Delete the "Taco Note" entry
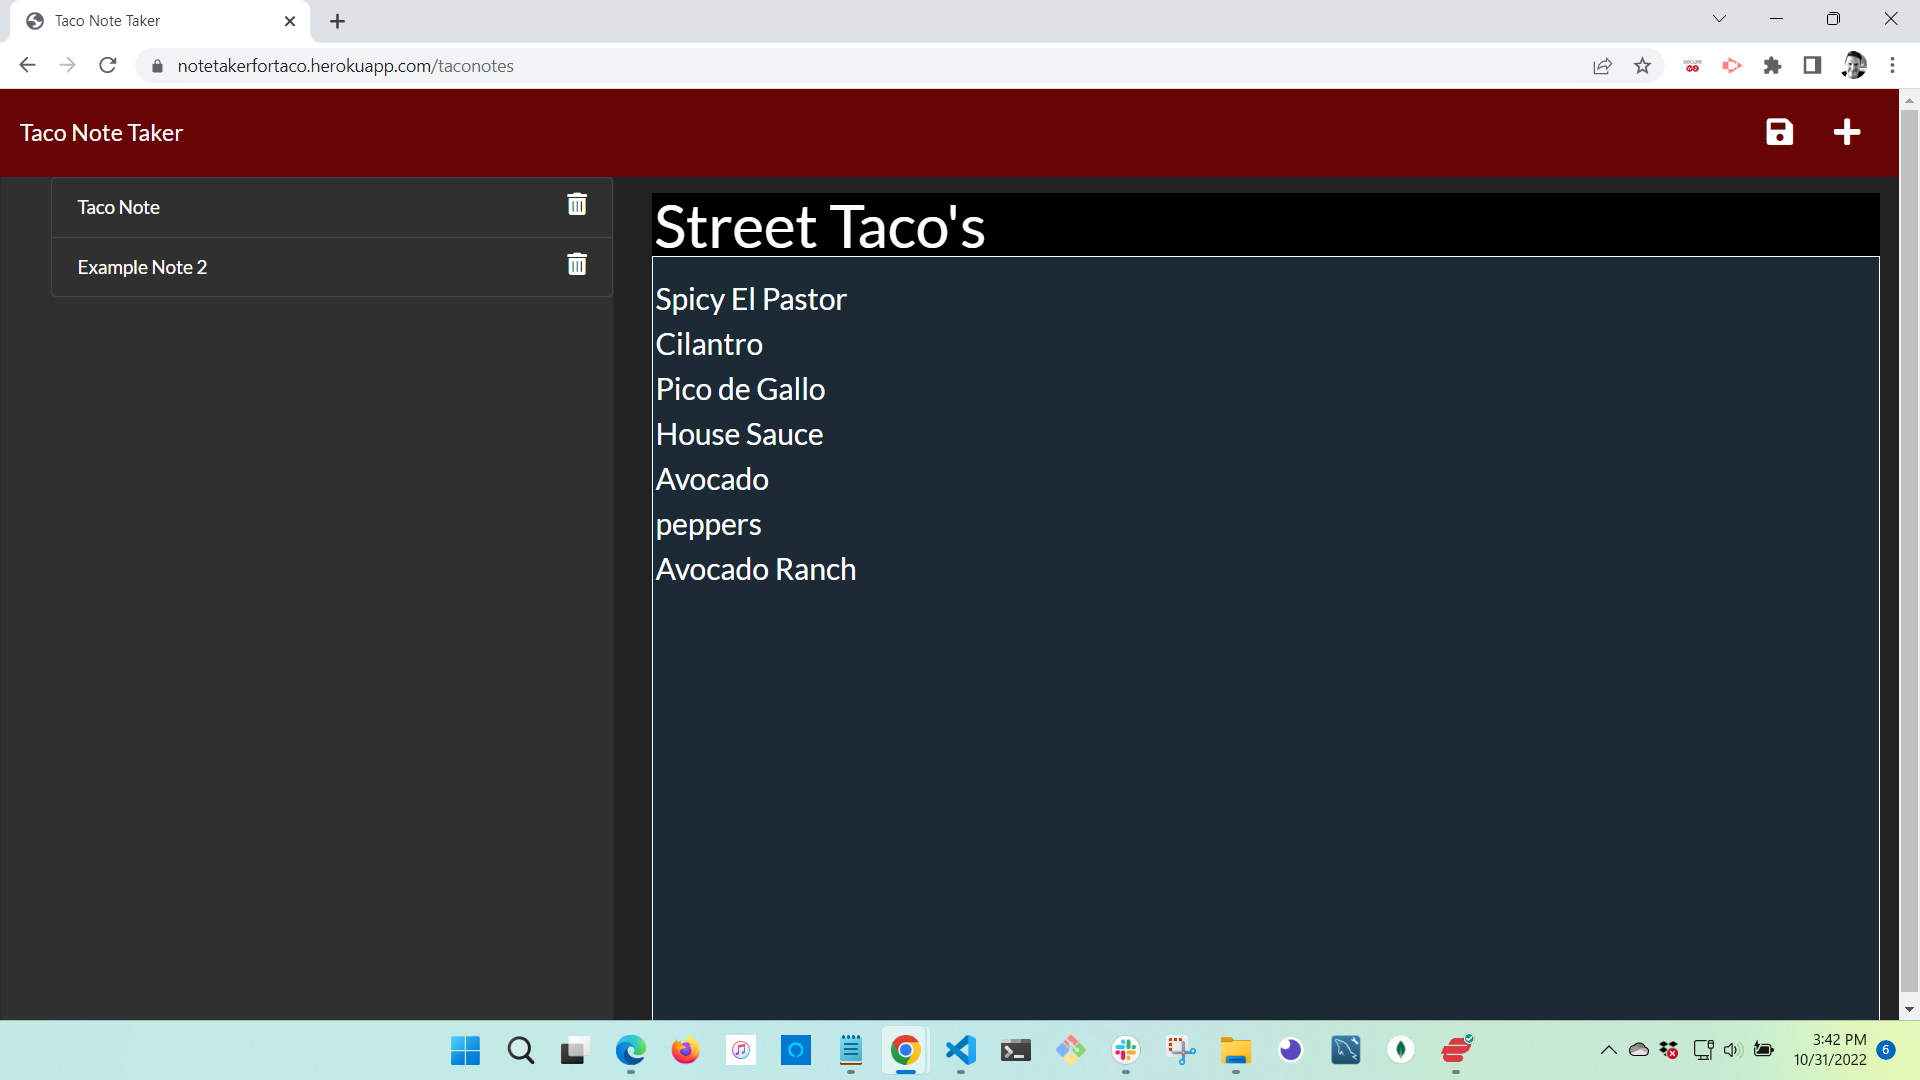The width and height of the screenshot is (1920, 1080). click(x=577, y=204)
